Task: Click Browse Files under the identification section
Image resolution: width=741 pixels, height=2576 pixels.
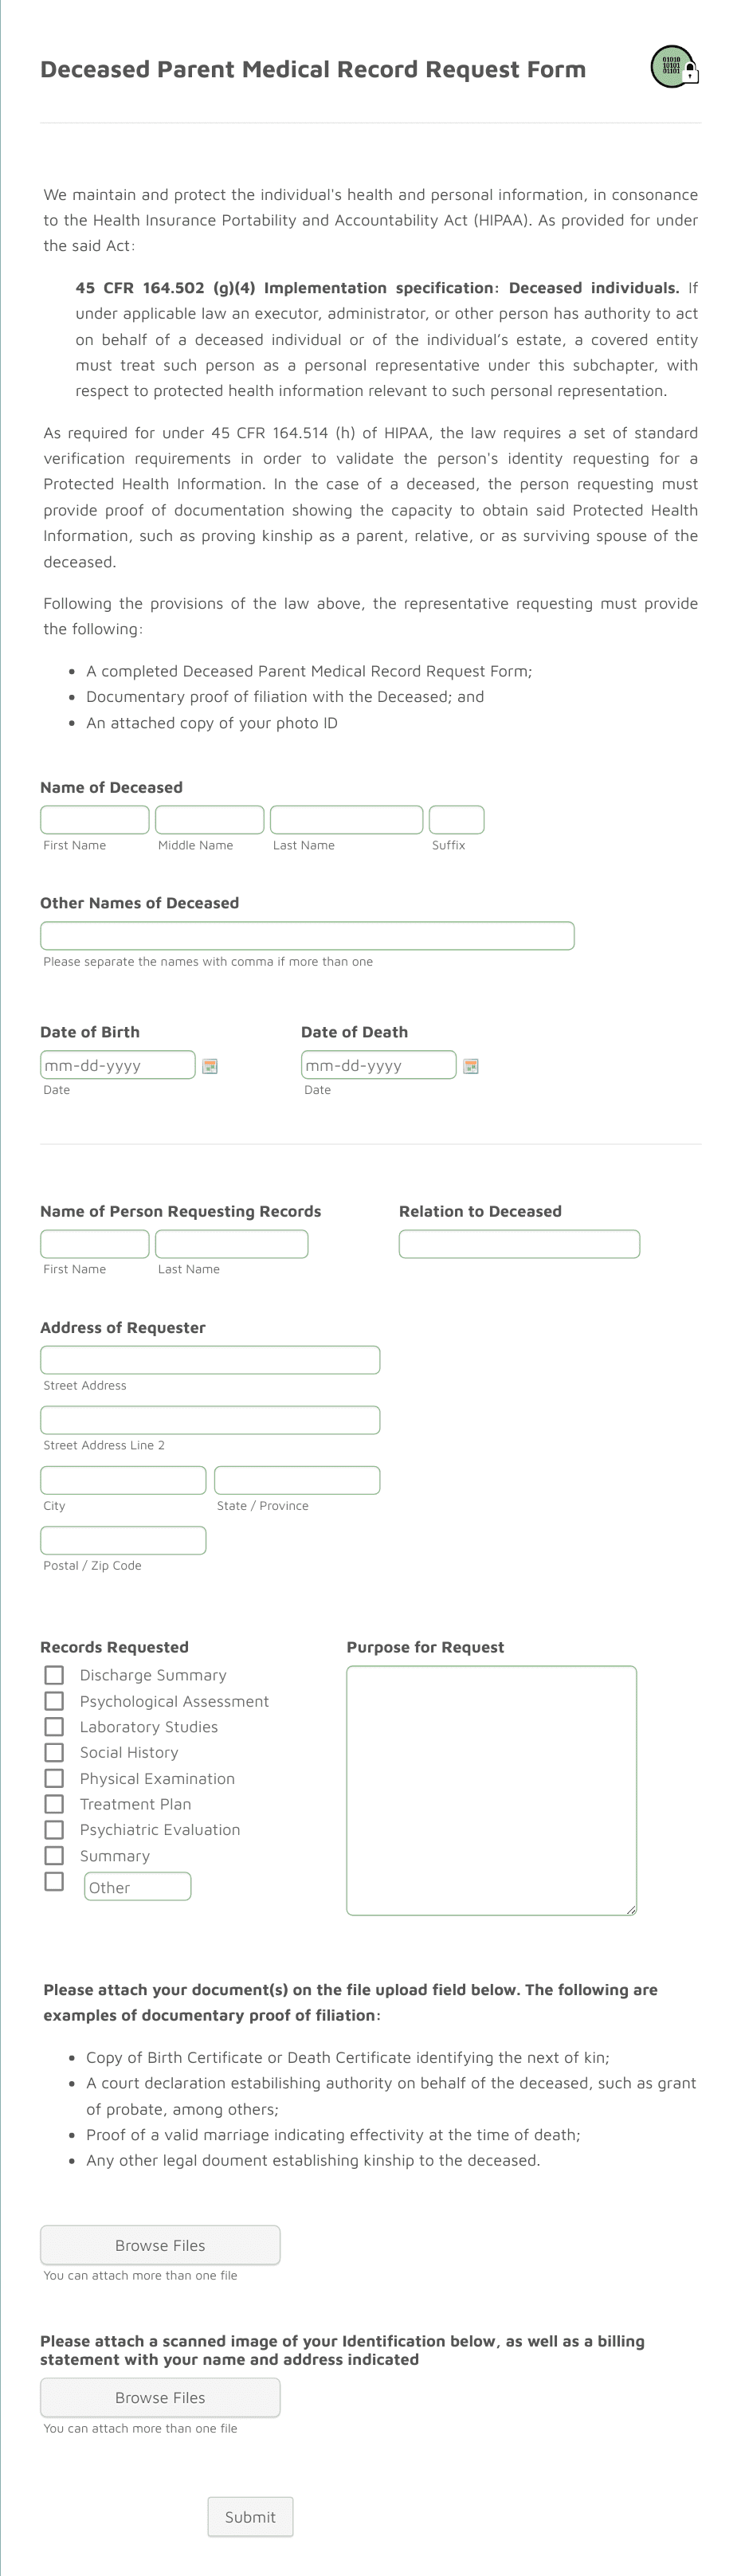Action: click(160, 2397)
